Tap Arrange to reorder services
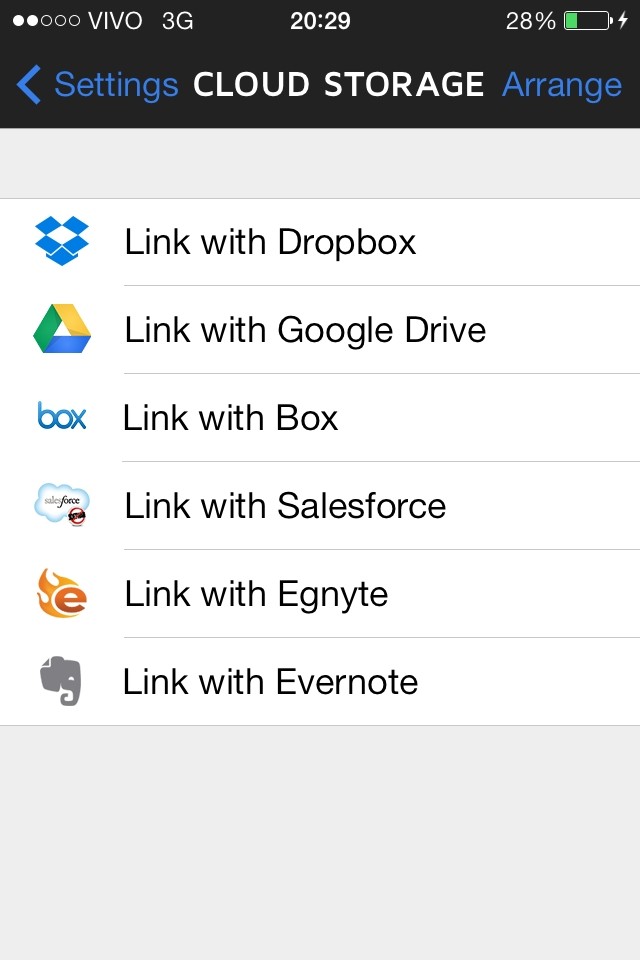 click(x=562, y=84)
